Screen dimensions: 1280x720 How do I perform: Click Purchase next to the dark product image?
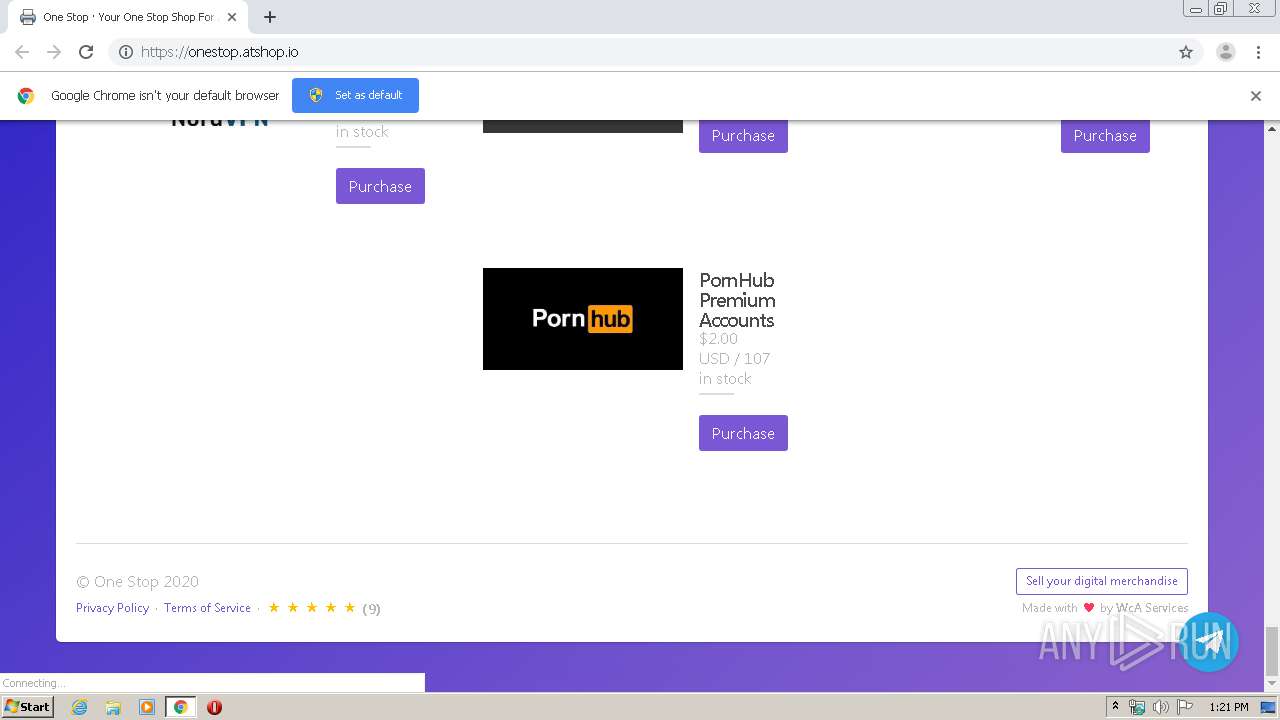pyautogui.click(x=743, y=136)
